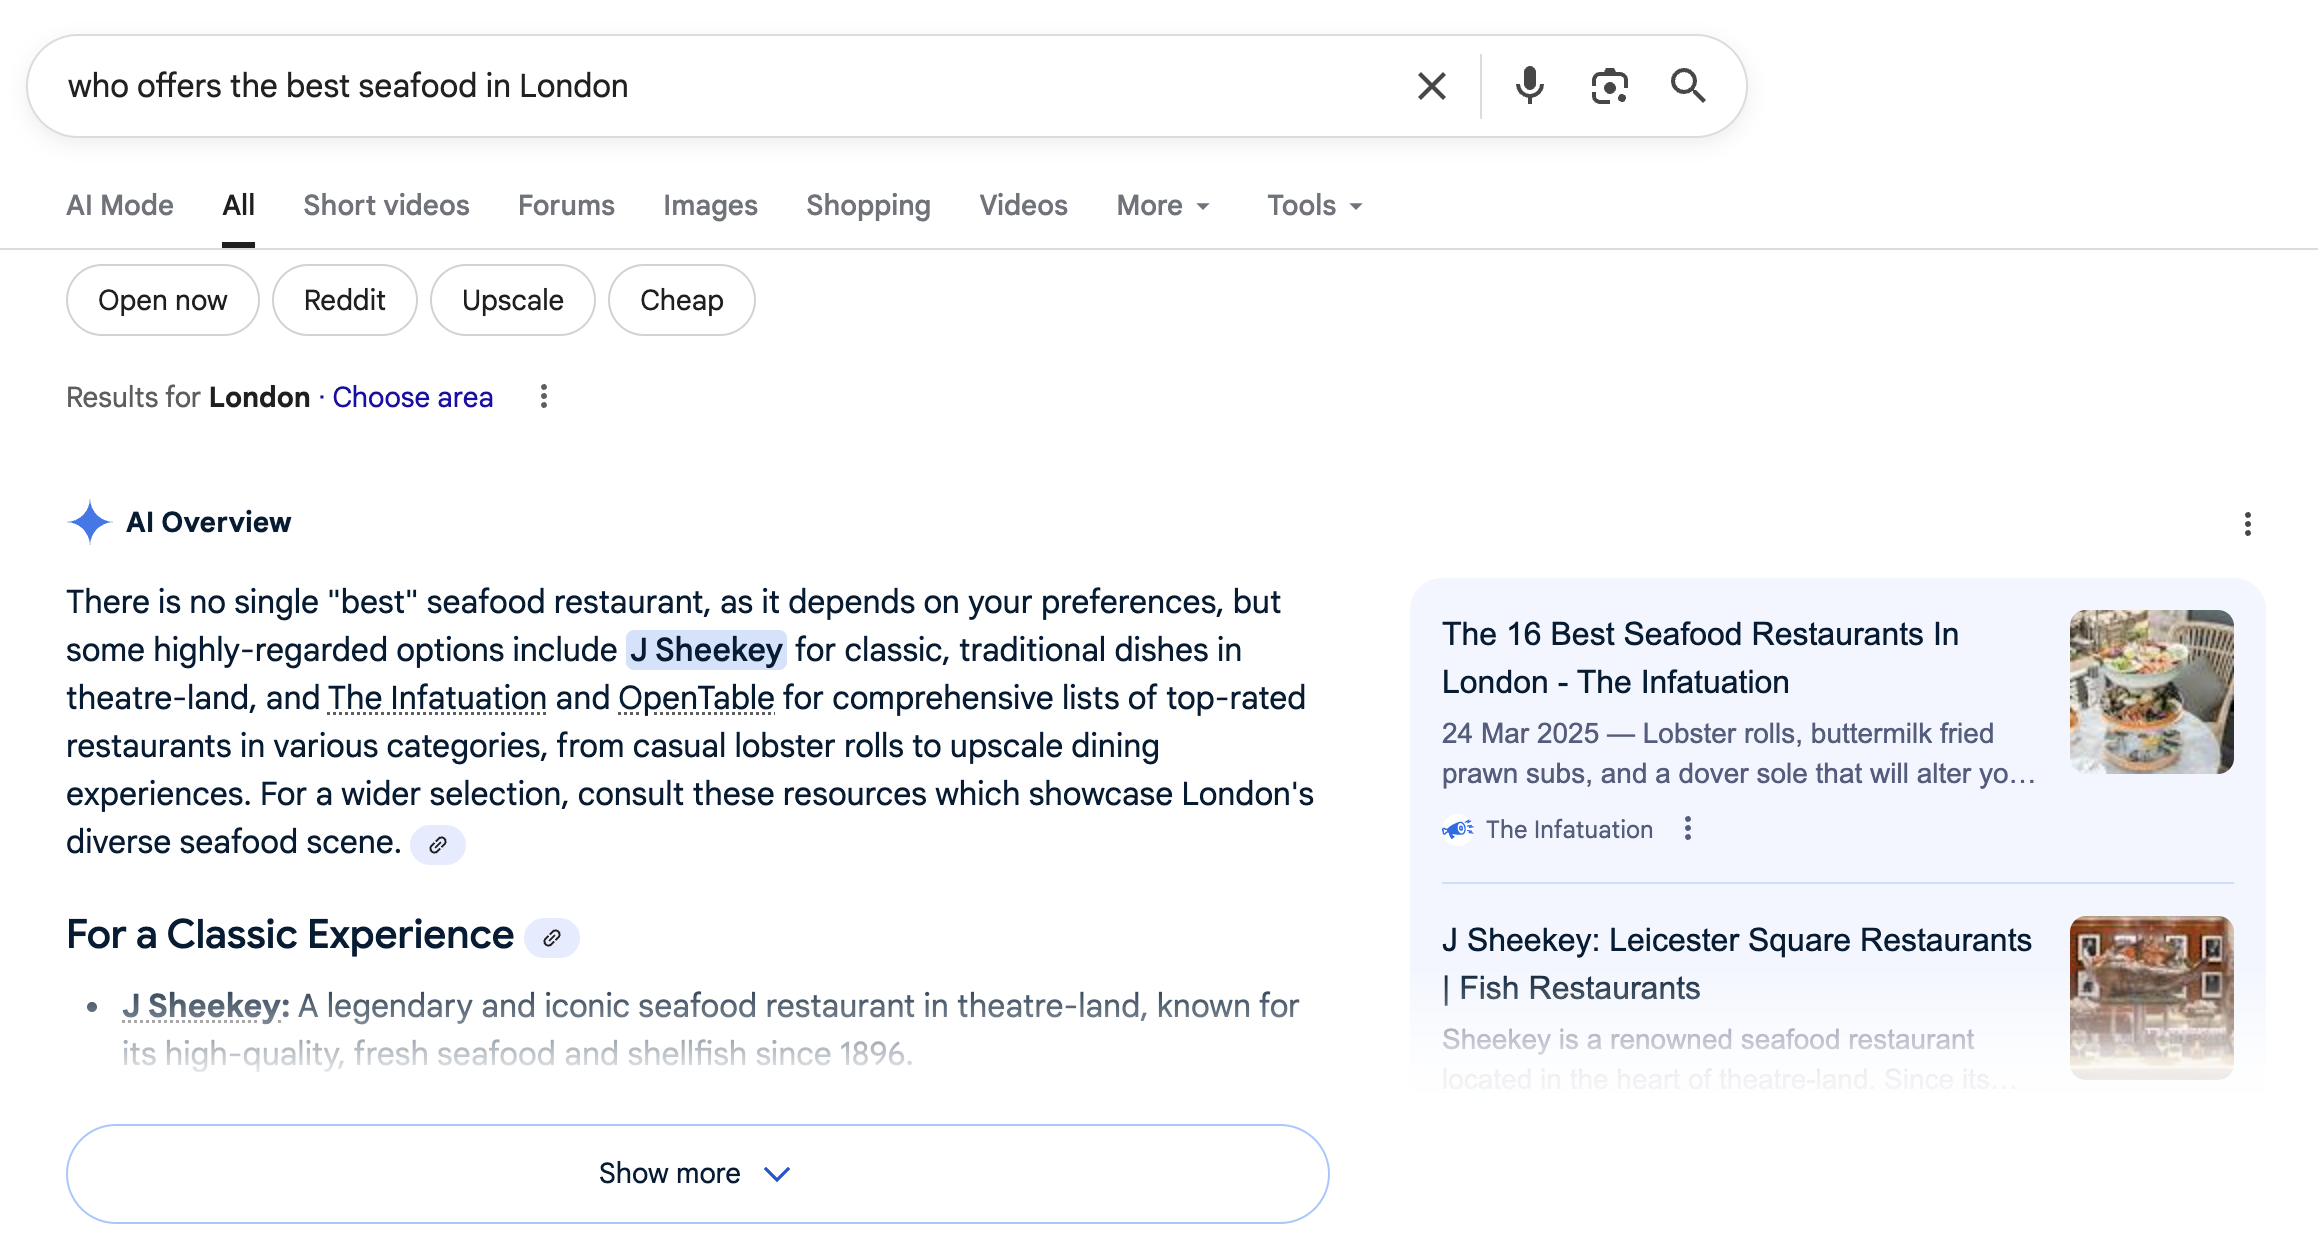Open The 16 Best Seafood Restaurants article
Screen dimensions: 2318x1254
[x=1700, y=657]
